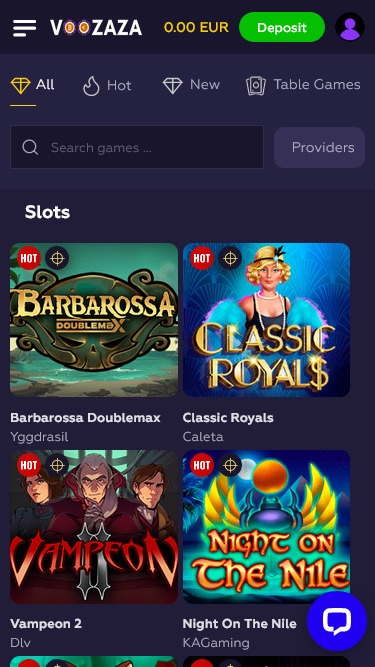Viewport: 375px width, 667px height.
Task: Click the HOT badge on Barbarossa Doublemax
Action: click(29, 258)
